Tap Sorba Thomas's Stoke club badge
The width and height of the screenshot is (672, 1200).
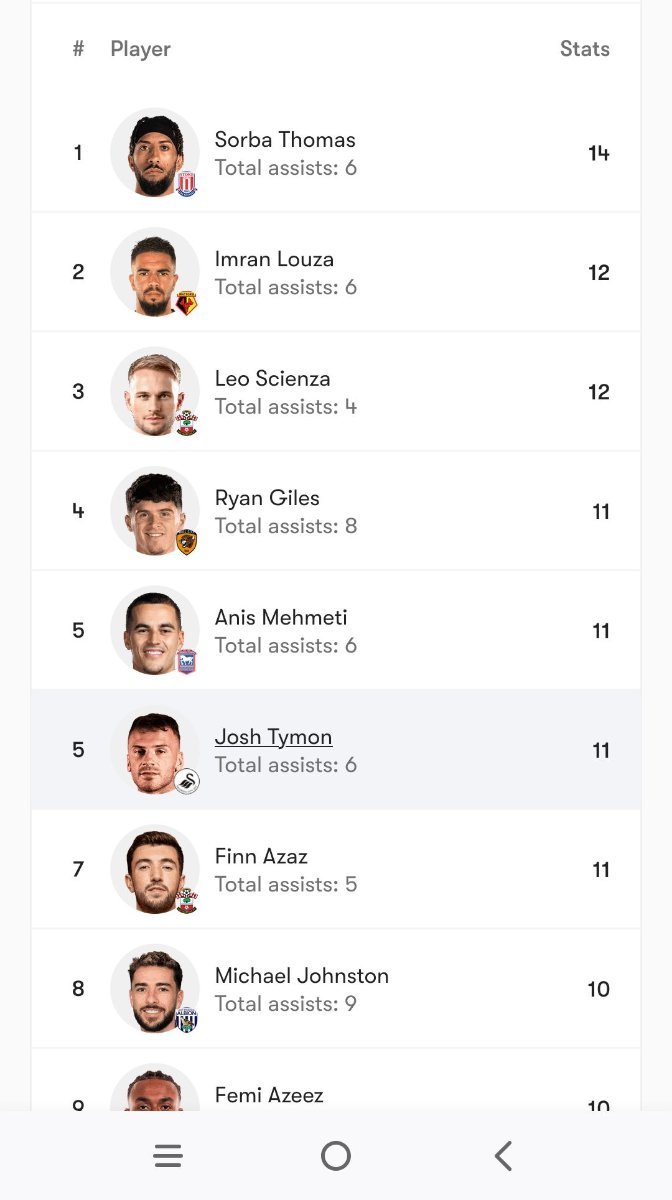(187, 184)
